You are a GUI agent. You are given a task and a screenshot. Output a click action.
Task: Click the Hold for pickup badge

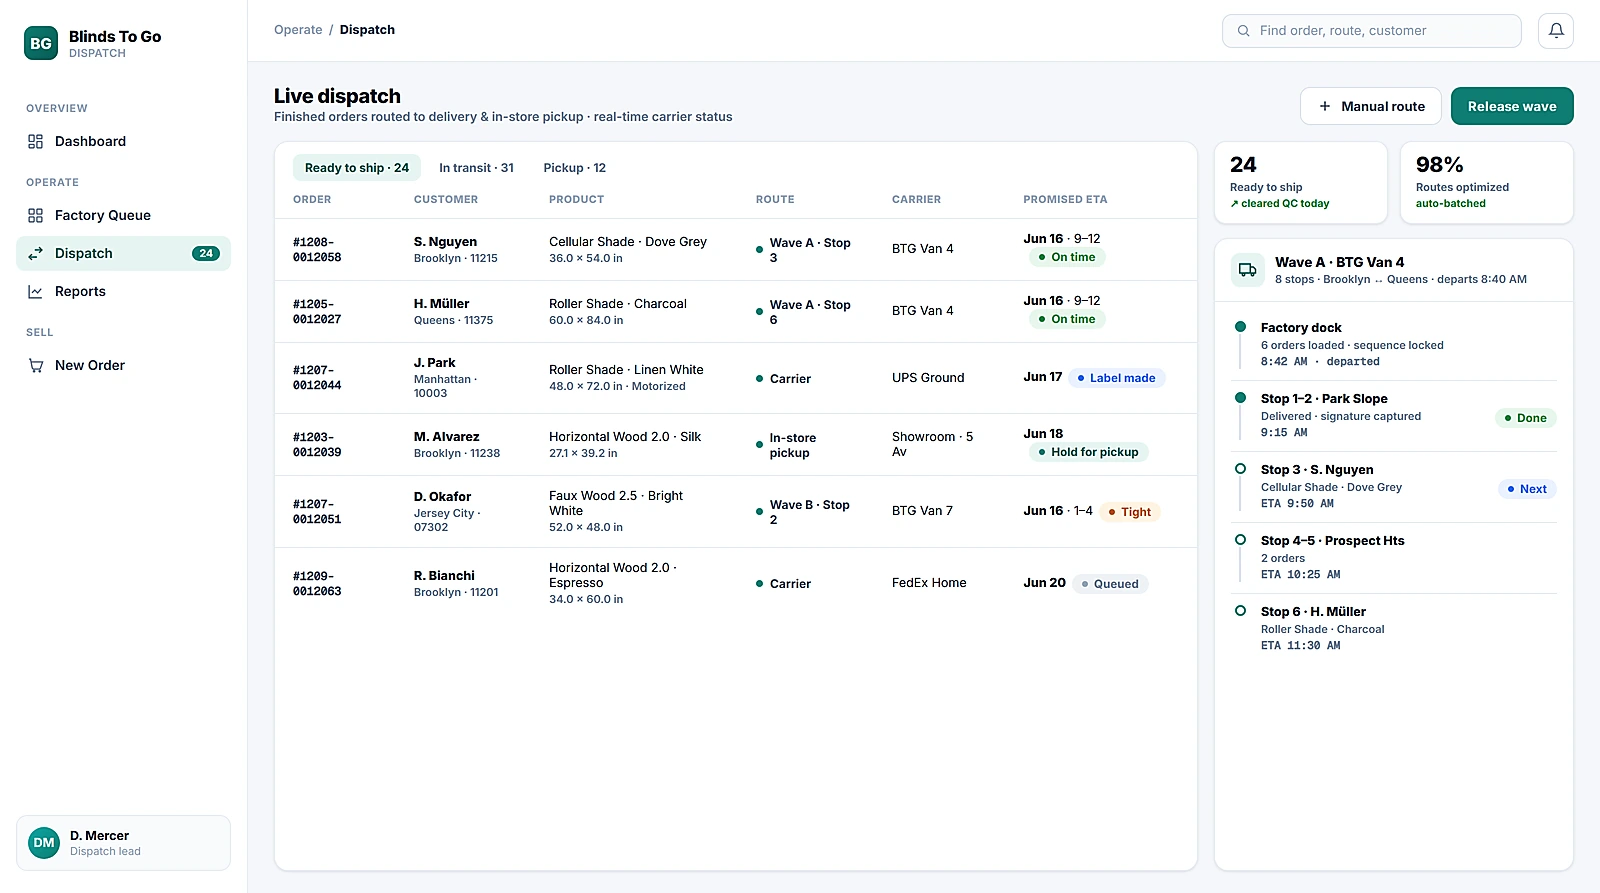(1088, 452)
